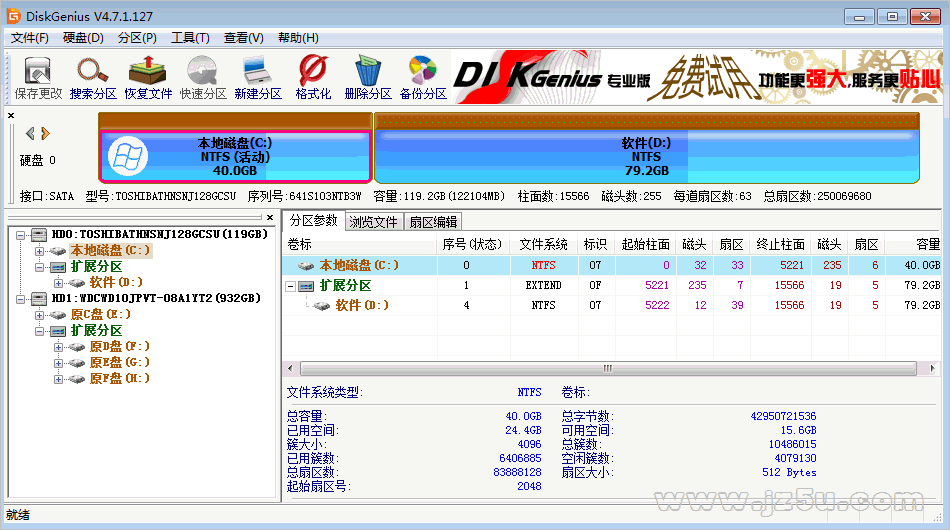Click the 保存更改 save changes icon

[38, 78]
